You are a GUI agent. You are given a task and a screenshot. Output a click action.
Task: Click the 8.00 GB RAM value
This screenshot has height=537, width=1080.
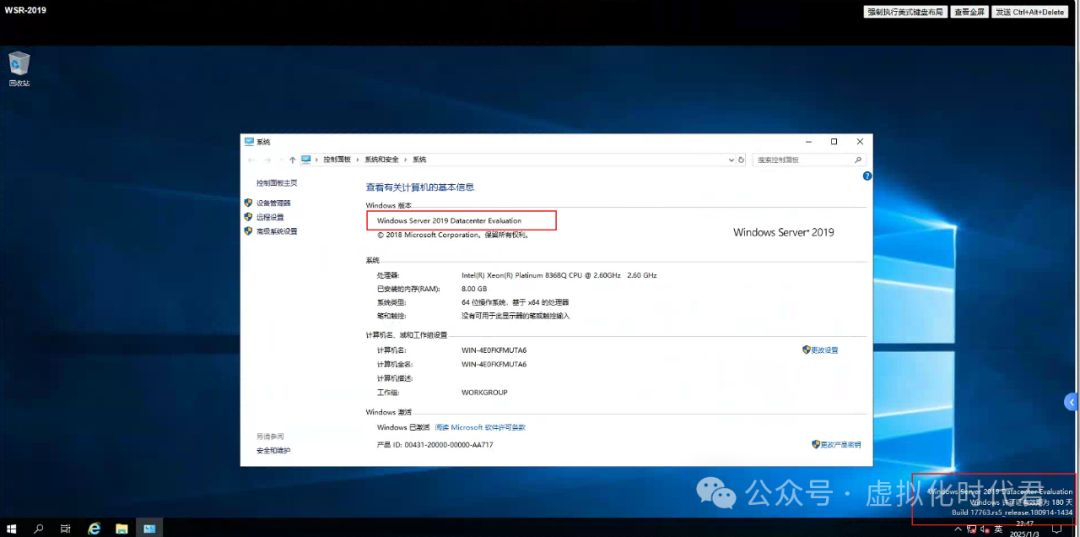tap(474, 288)
